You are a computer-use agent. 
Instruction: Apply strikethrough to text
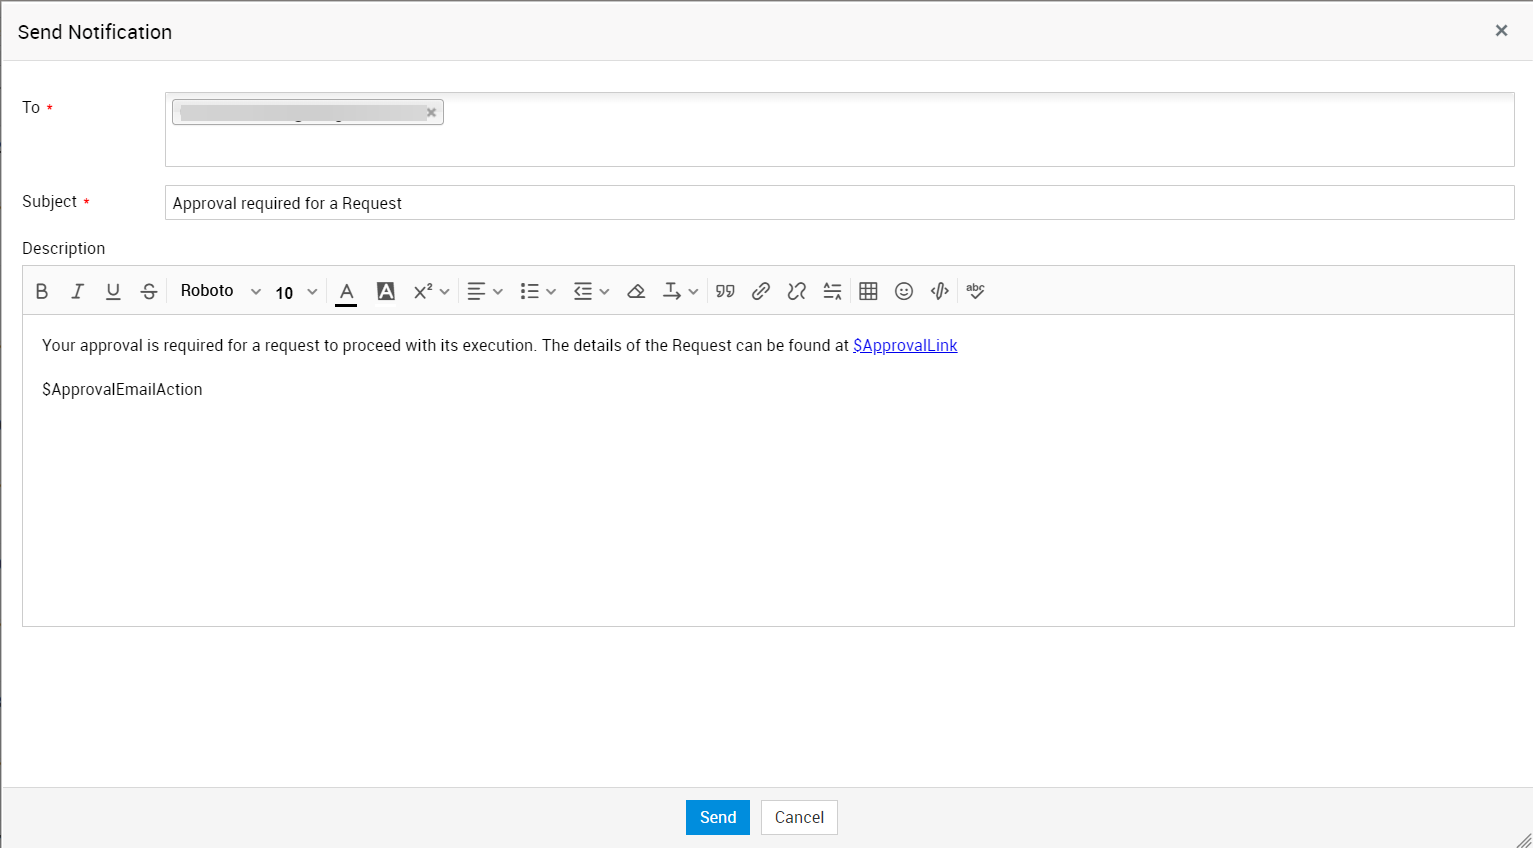tap(149, 291)
